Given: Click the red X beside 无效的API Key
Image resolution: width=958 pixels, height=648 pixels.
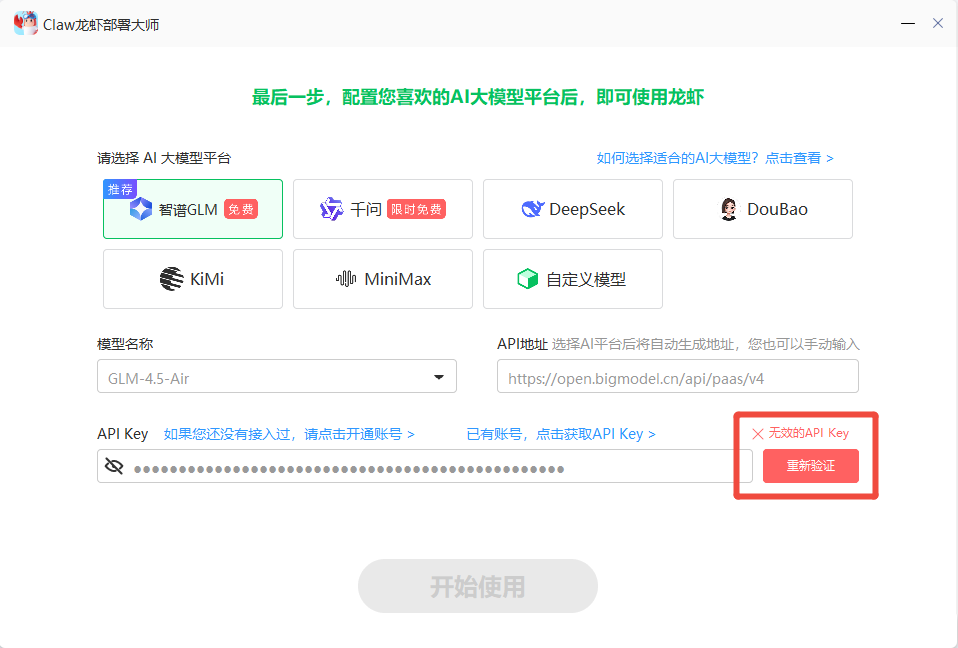Looking at the screenshot, I should coord(757,433).
